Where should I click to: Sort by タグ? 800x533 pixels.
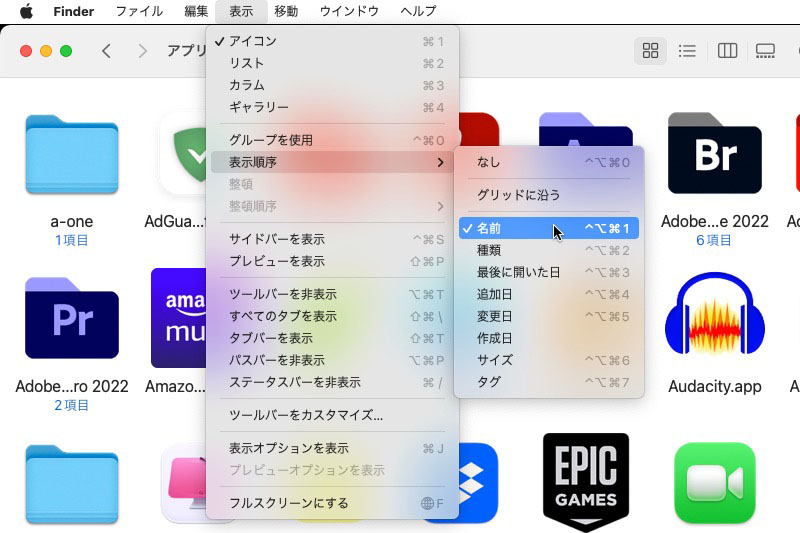coord(549,382)
